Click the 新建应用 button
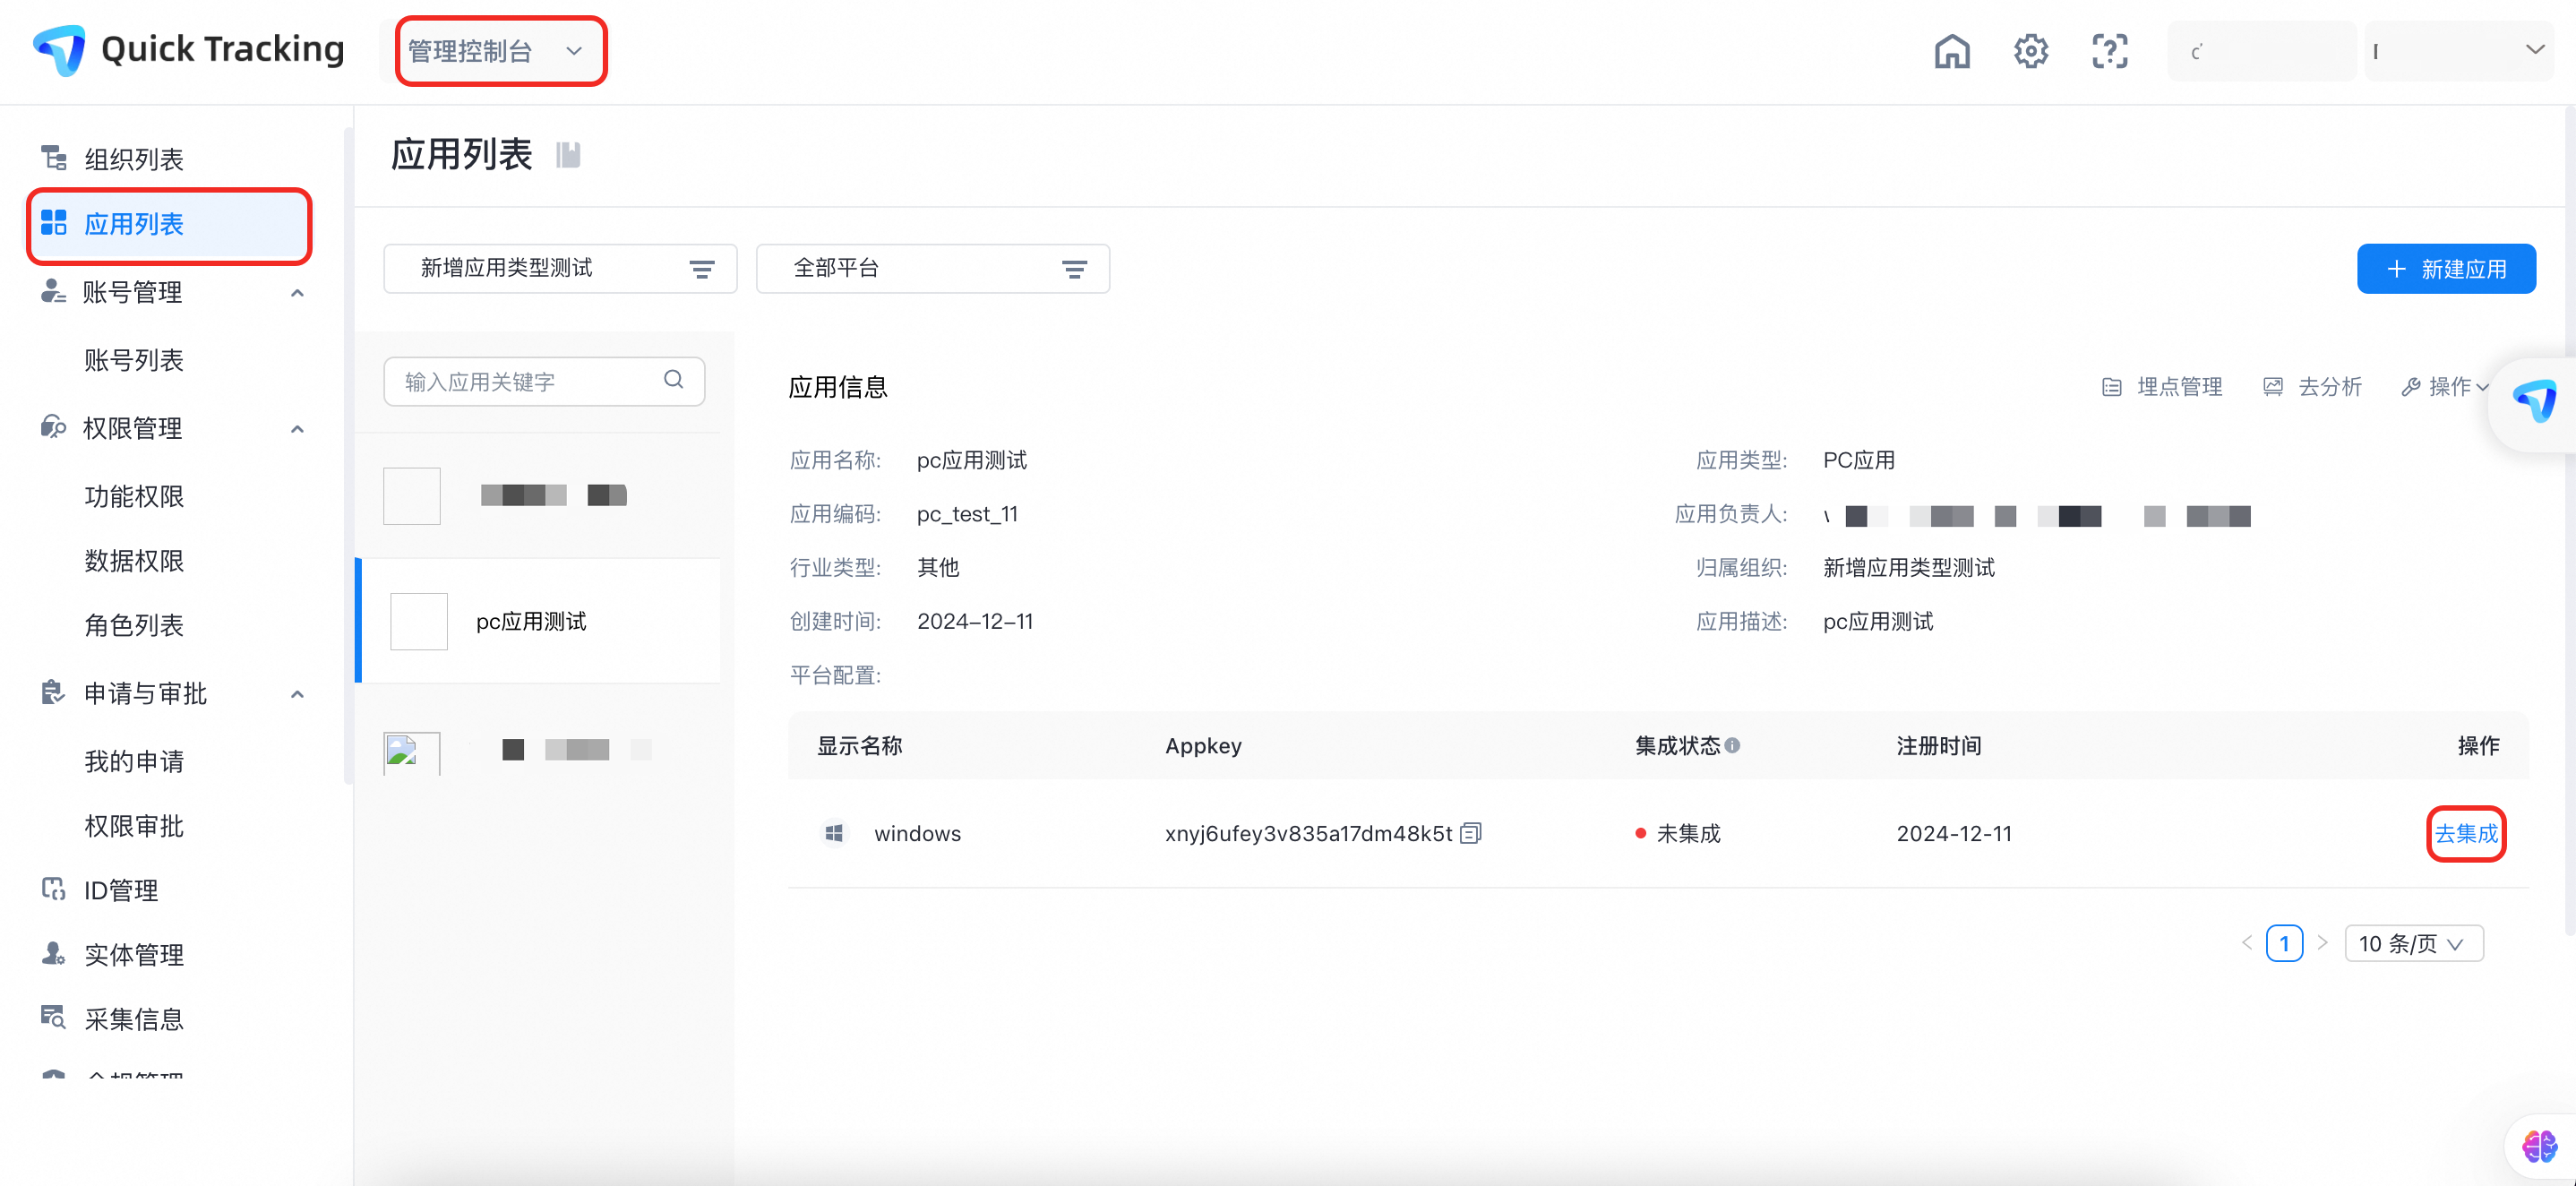2576x1186 pixels. [x=2445, y=269]
